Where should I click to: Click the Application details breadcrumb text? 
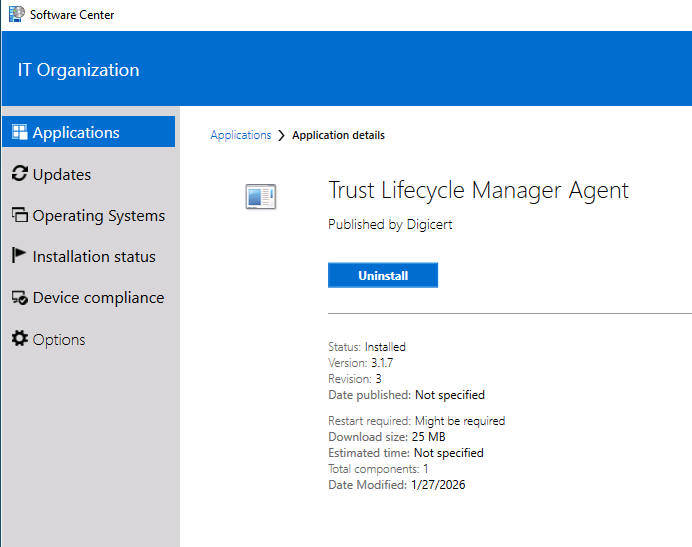tap(338, 135)
